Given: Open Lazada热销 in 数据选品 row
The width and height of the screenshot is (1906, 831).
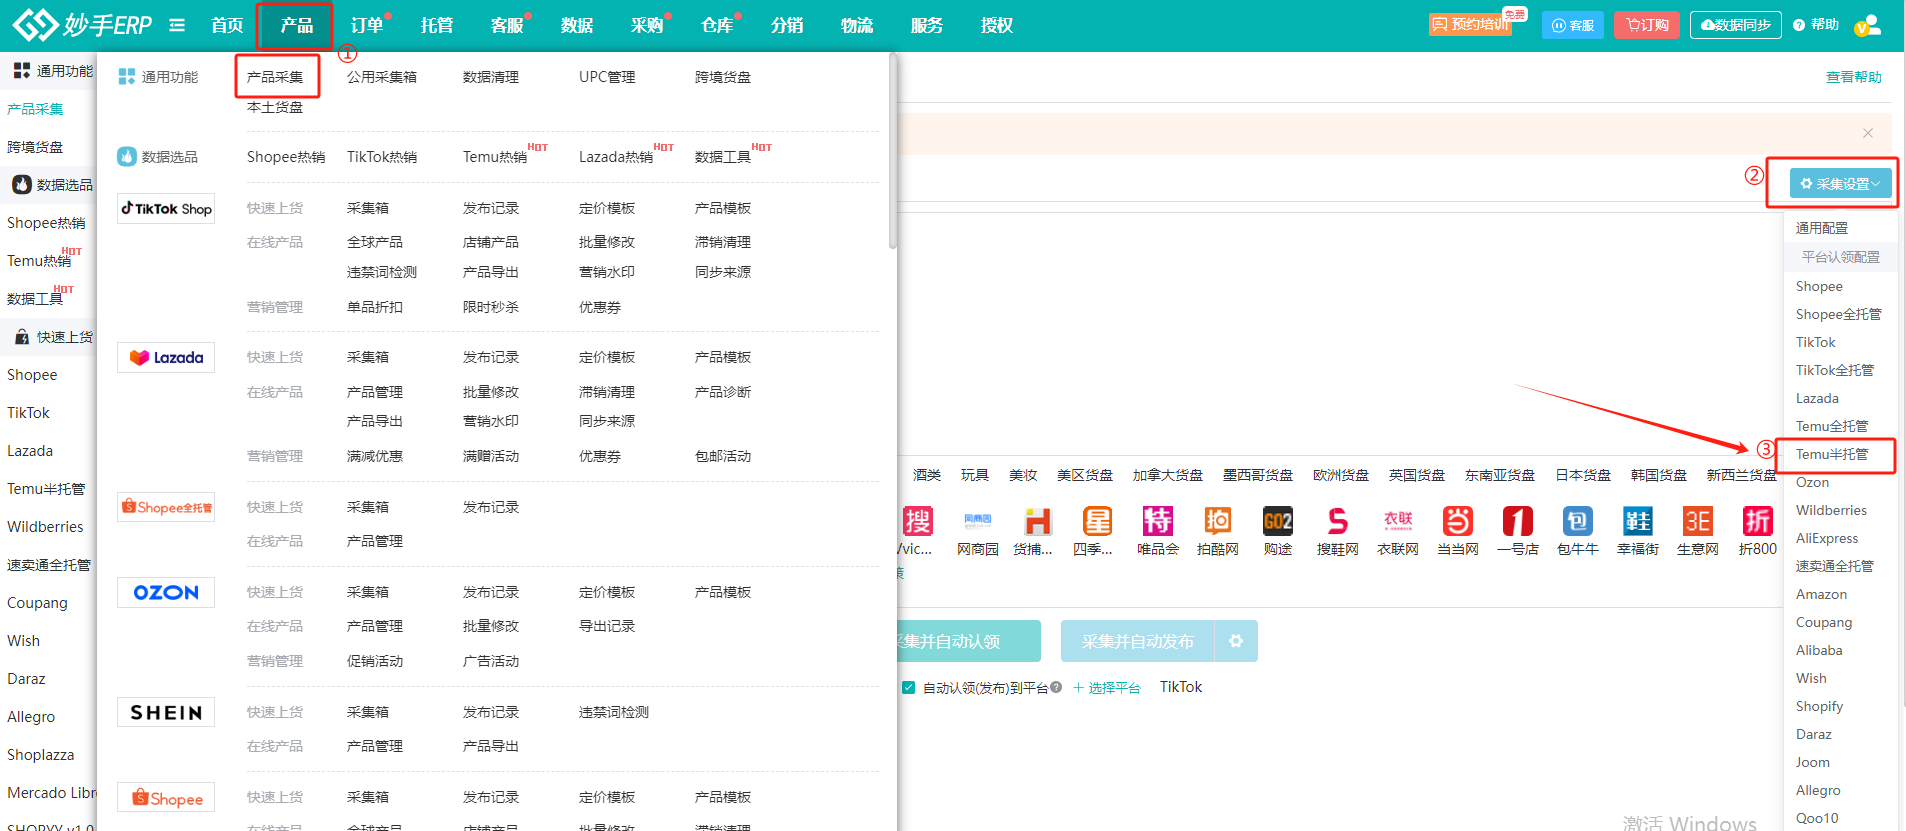Looking at the screenshot, I should (616, 157).
